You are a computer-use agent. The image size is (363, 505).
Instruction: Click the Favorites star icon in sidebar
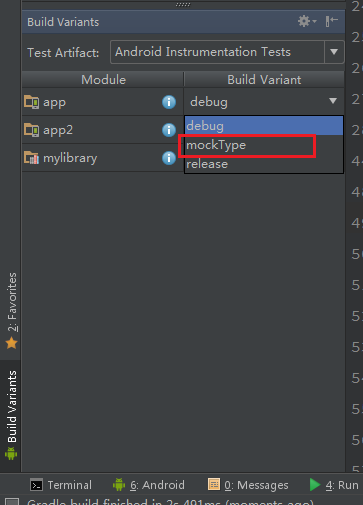point(11,343)
